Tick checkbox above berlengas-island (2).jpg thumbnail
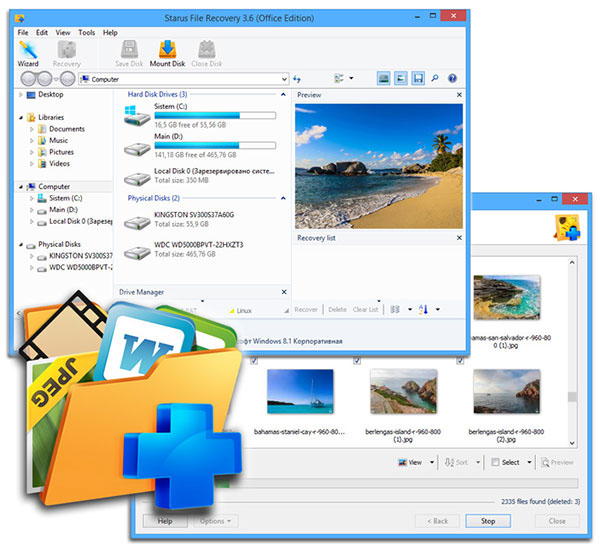 tap(460, 360)
